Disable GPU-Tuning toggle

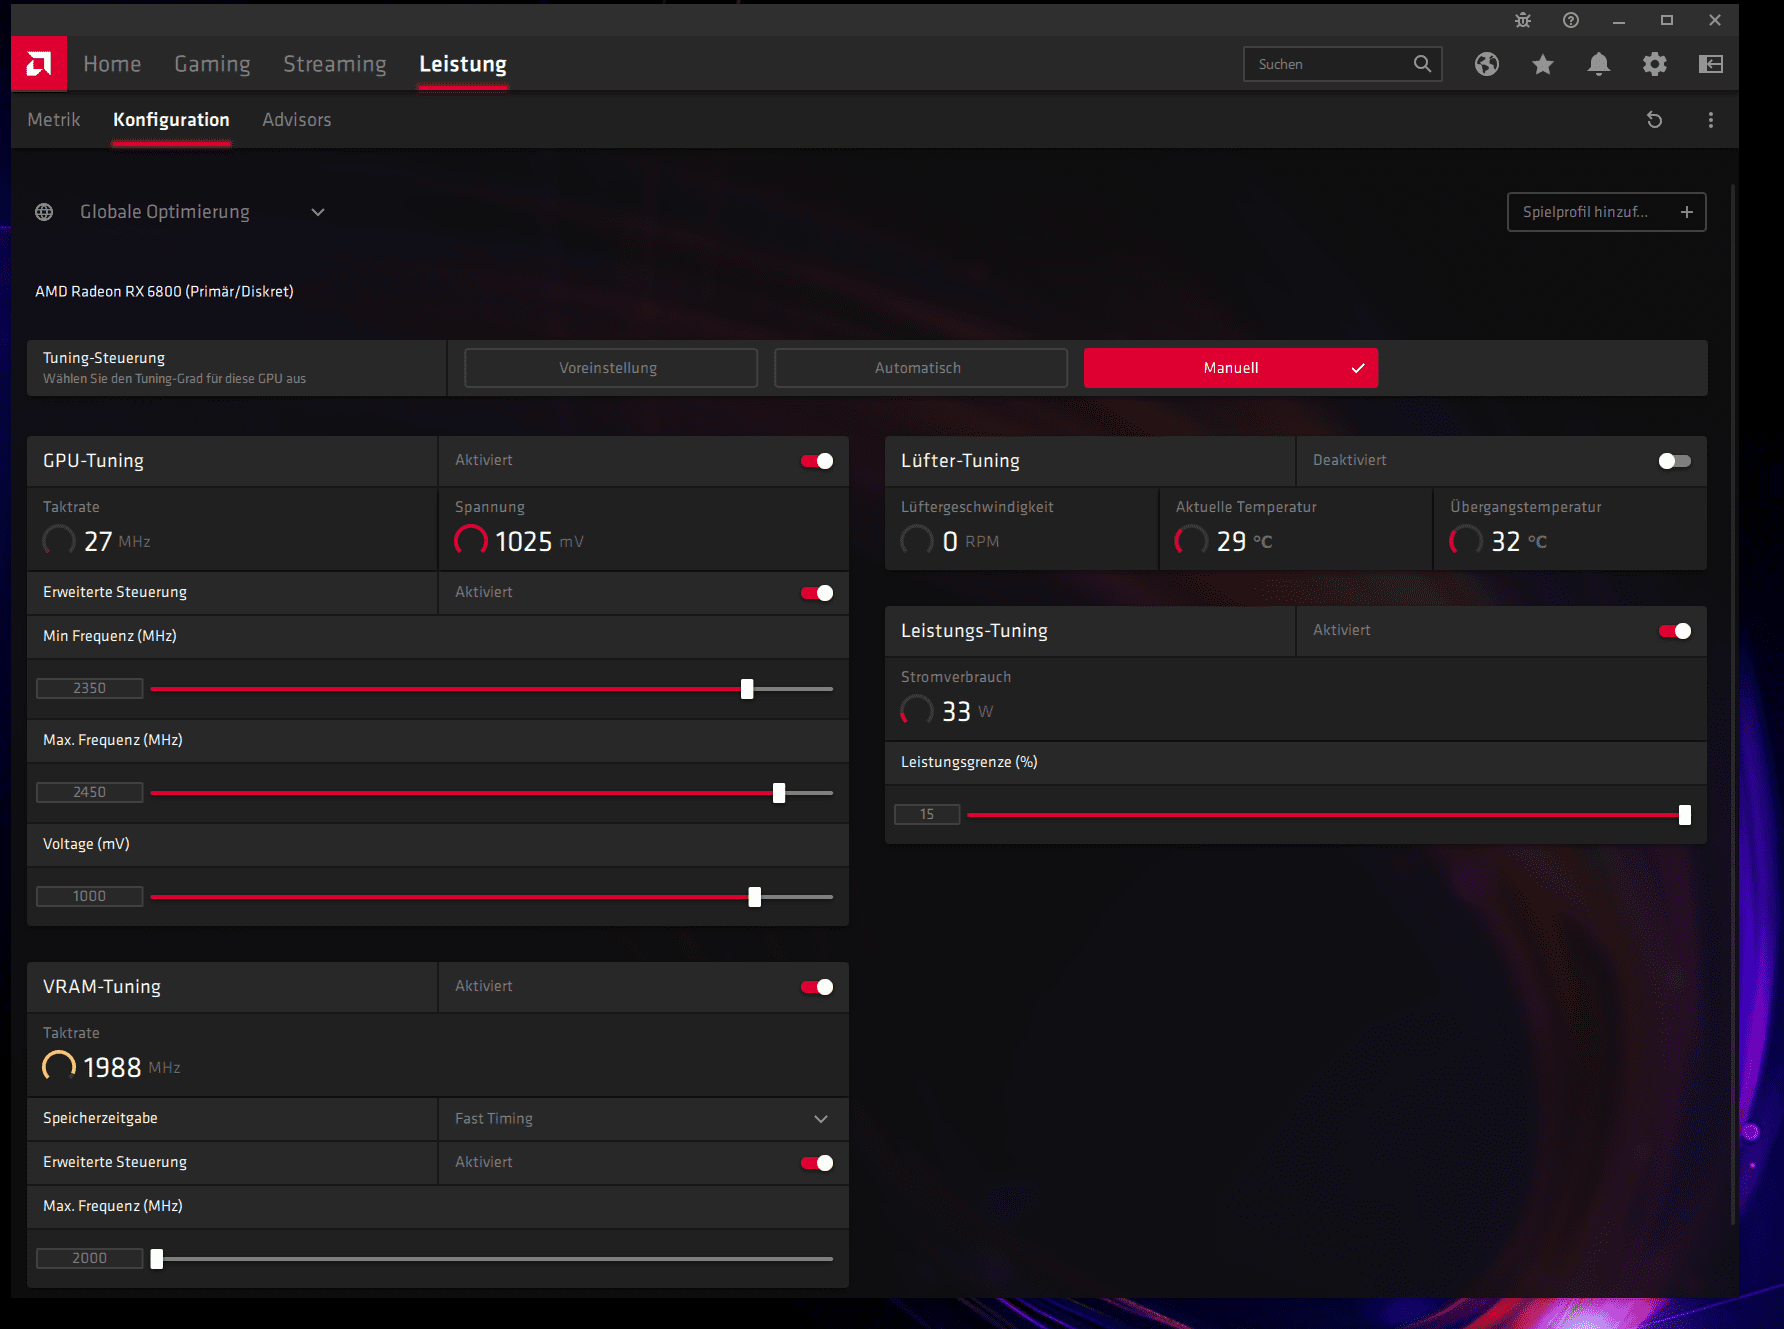point(817,461)
